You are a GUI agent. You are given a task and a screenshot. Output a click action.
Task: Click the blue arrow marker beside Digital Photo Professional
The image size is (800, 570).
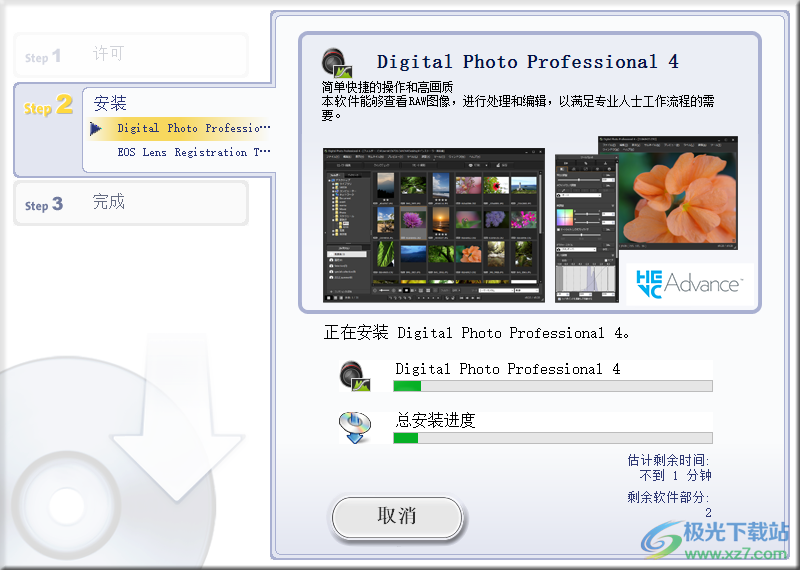[x=95, y=129]
